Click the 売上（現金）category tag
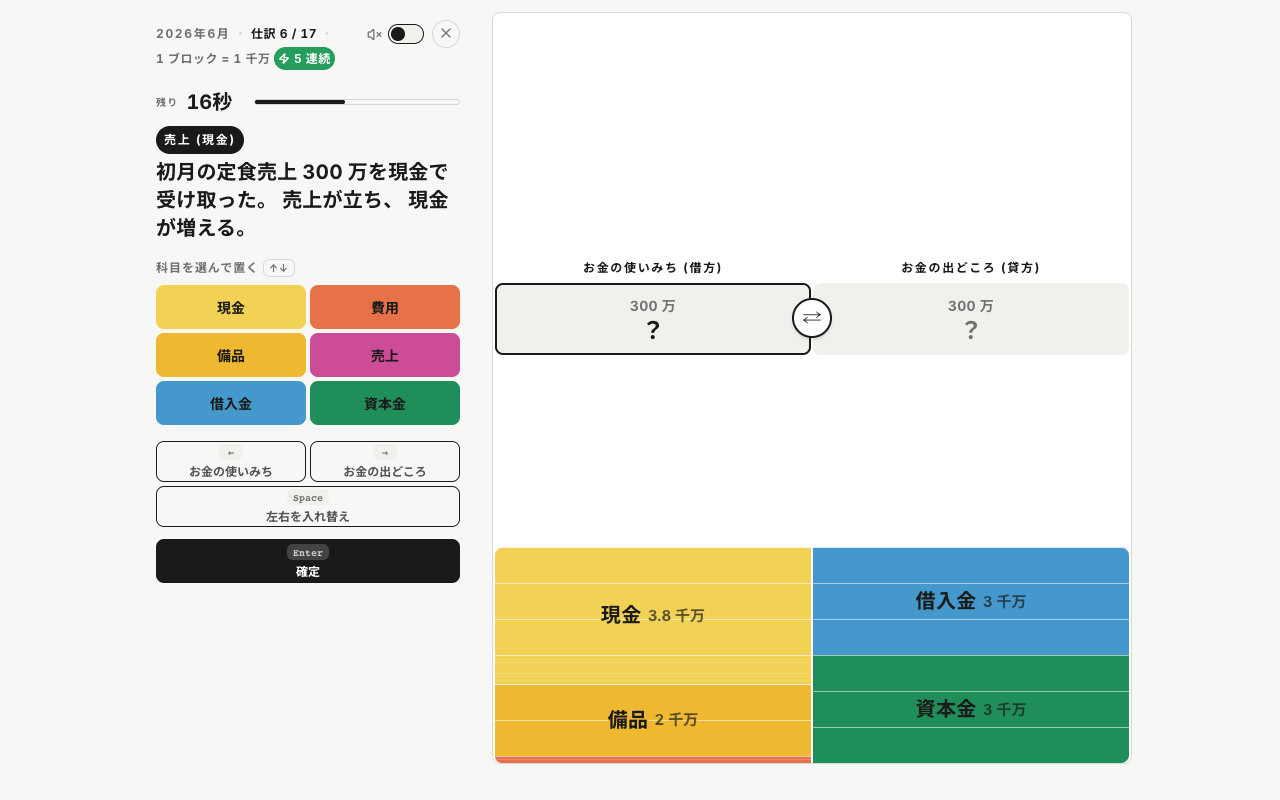Image resolution: width=1280 pixels, height=800 pixels. [200, 140]
